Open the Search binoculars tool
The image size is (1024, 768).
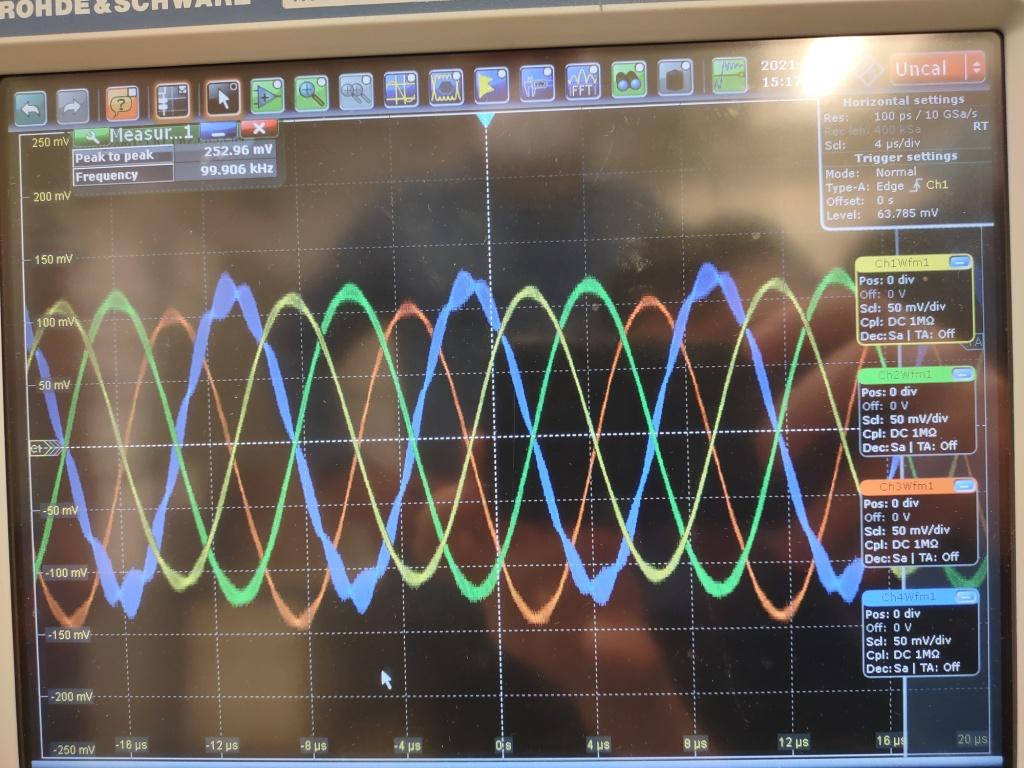click(628, 79)
